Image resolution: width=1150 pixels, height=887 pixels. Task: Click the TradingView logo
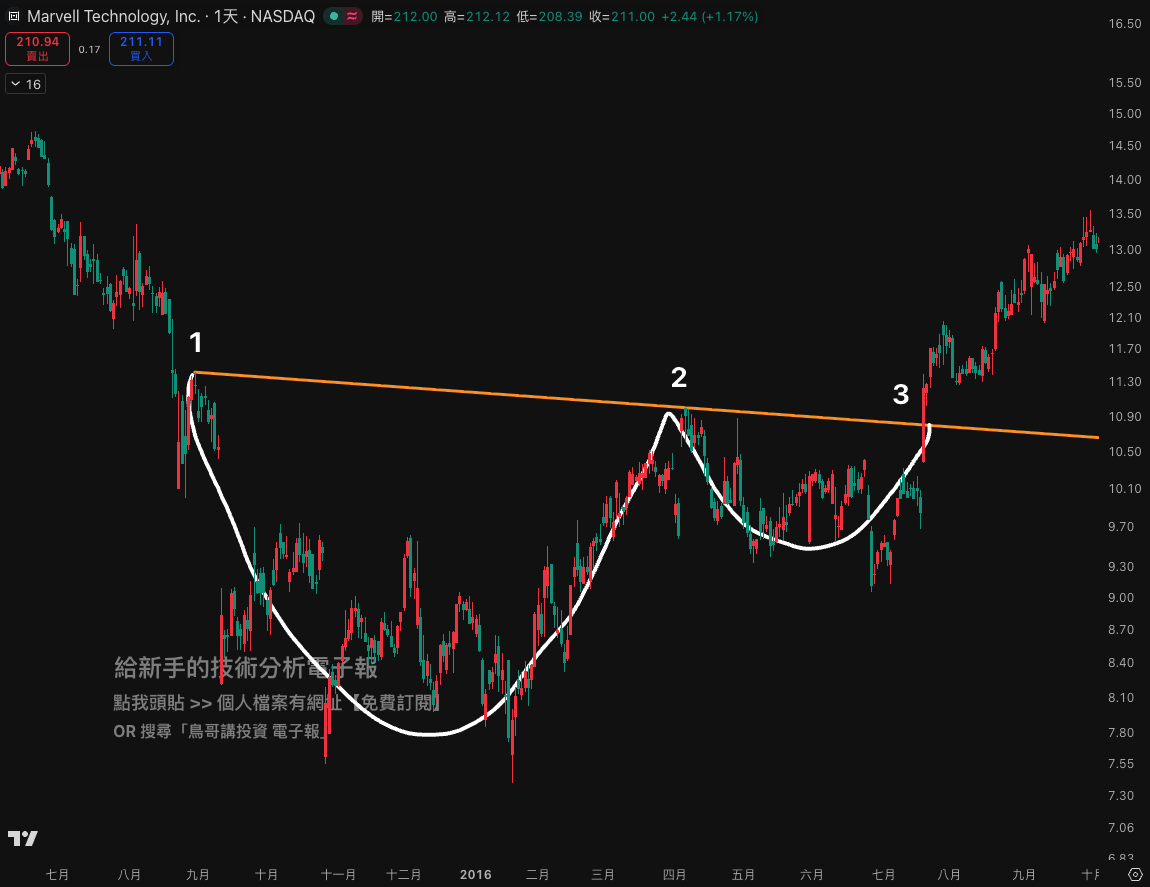(22, 838)
